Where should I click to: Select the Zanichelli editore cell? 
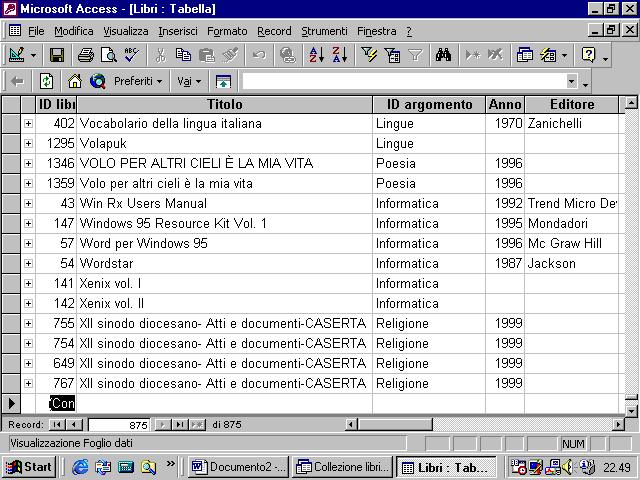(571, 123)
